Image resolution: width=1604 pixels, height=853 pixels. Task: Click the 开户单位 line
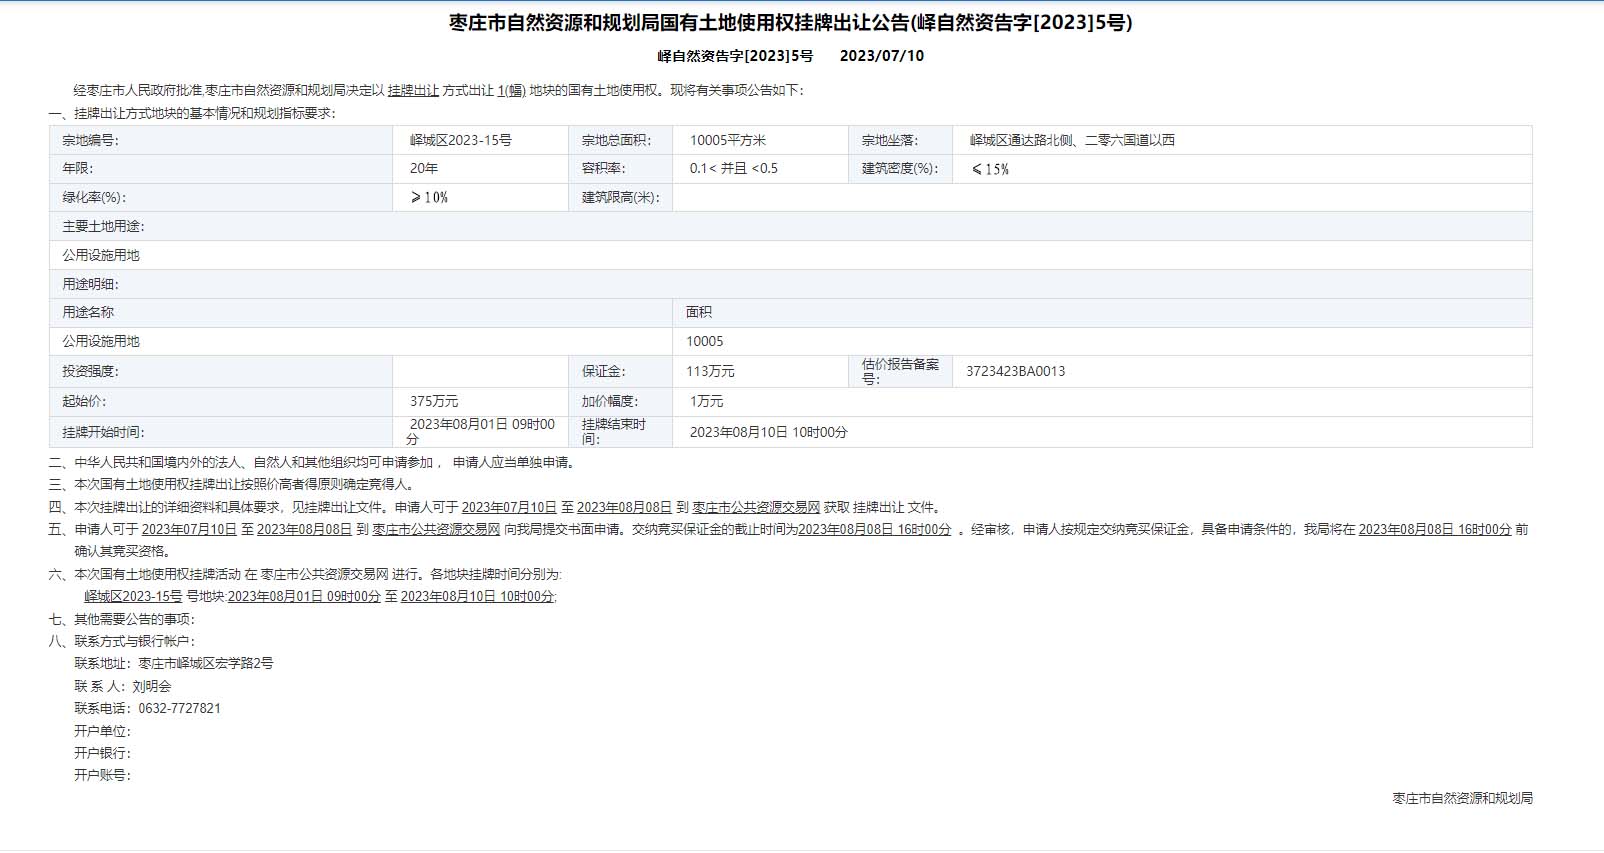tap(102, 731)
